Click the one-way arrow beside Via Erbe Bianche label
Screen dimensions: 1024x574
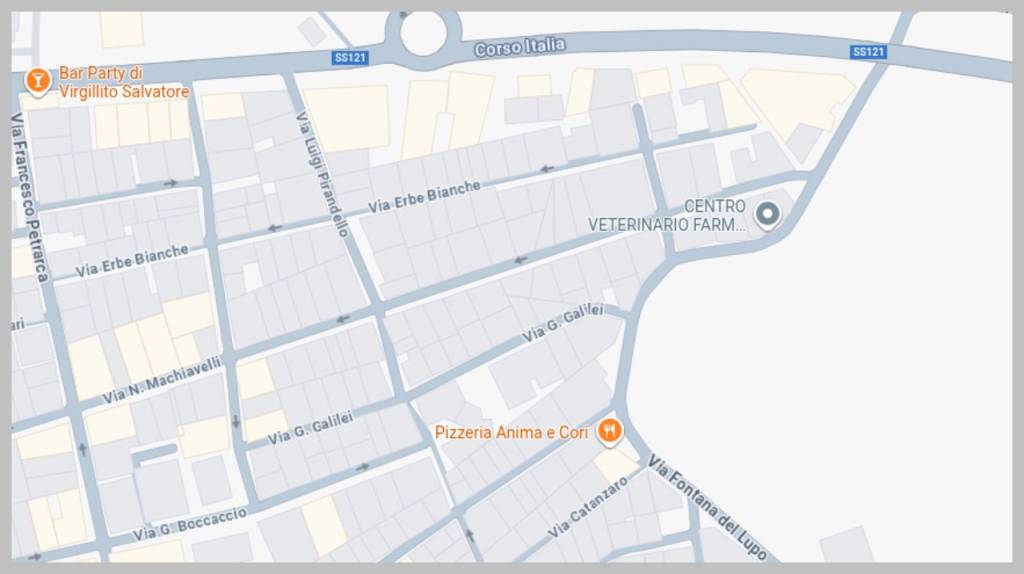pos(547,169)
